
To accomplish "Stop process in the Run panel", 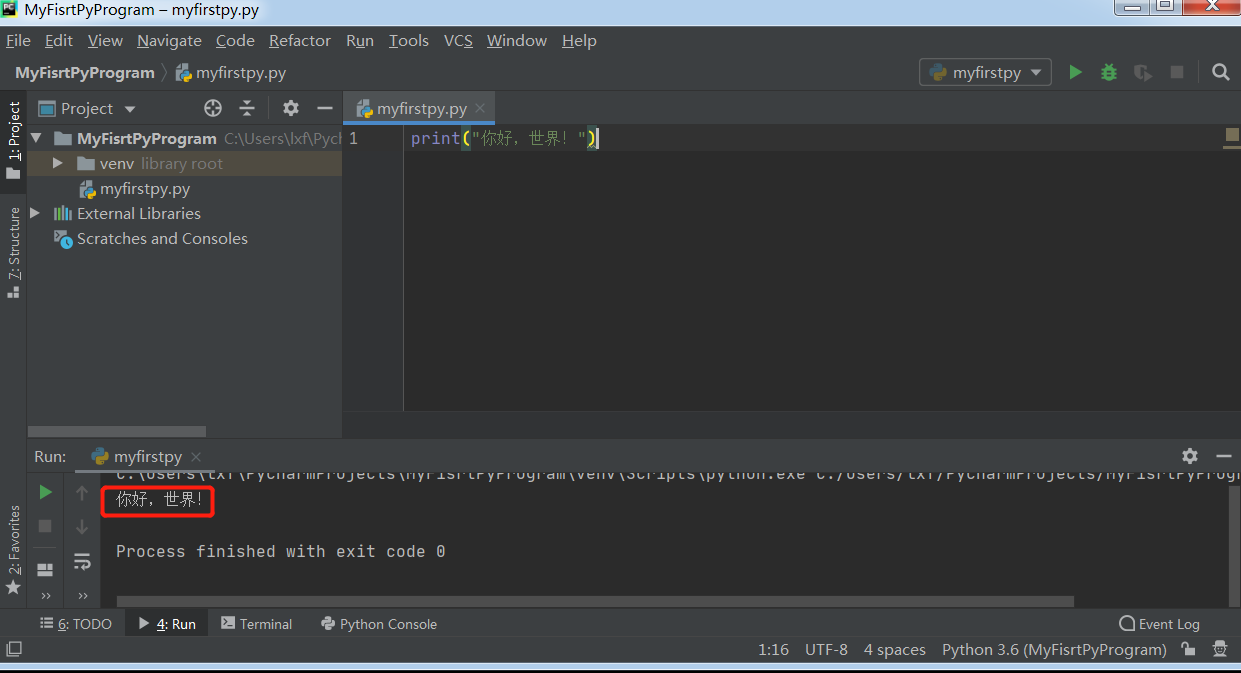I will (45, 526).
